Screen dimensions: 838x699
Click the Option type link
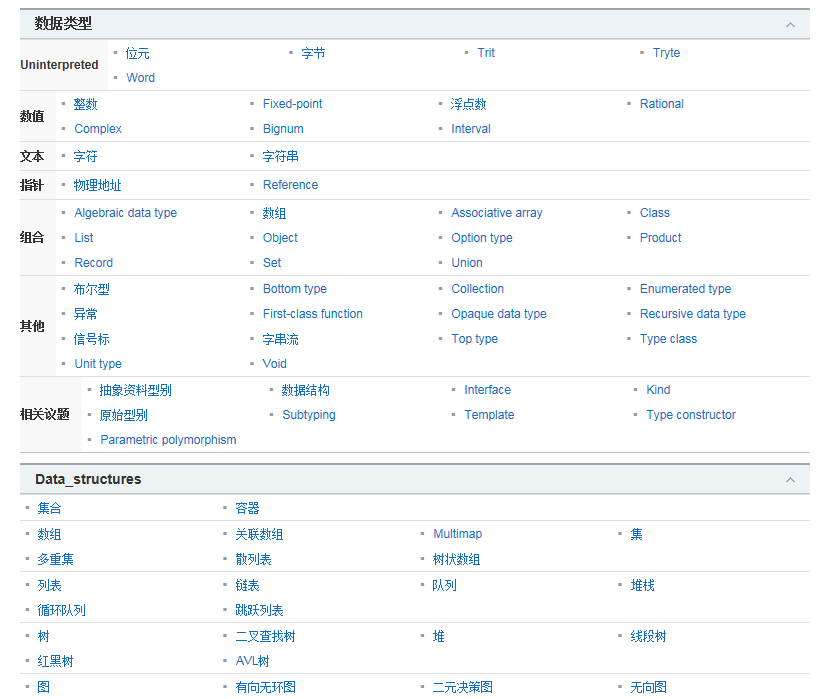482,238
